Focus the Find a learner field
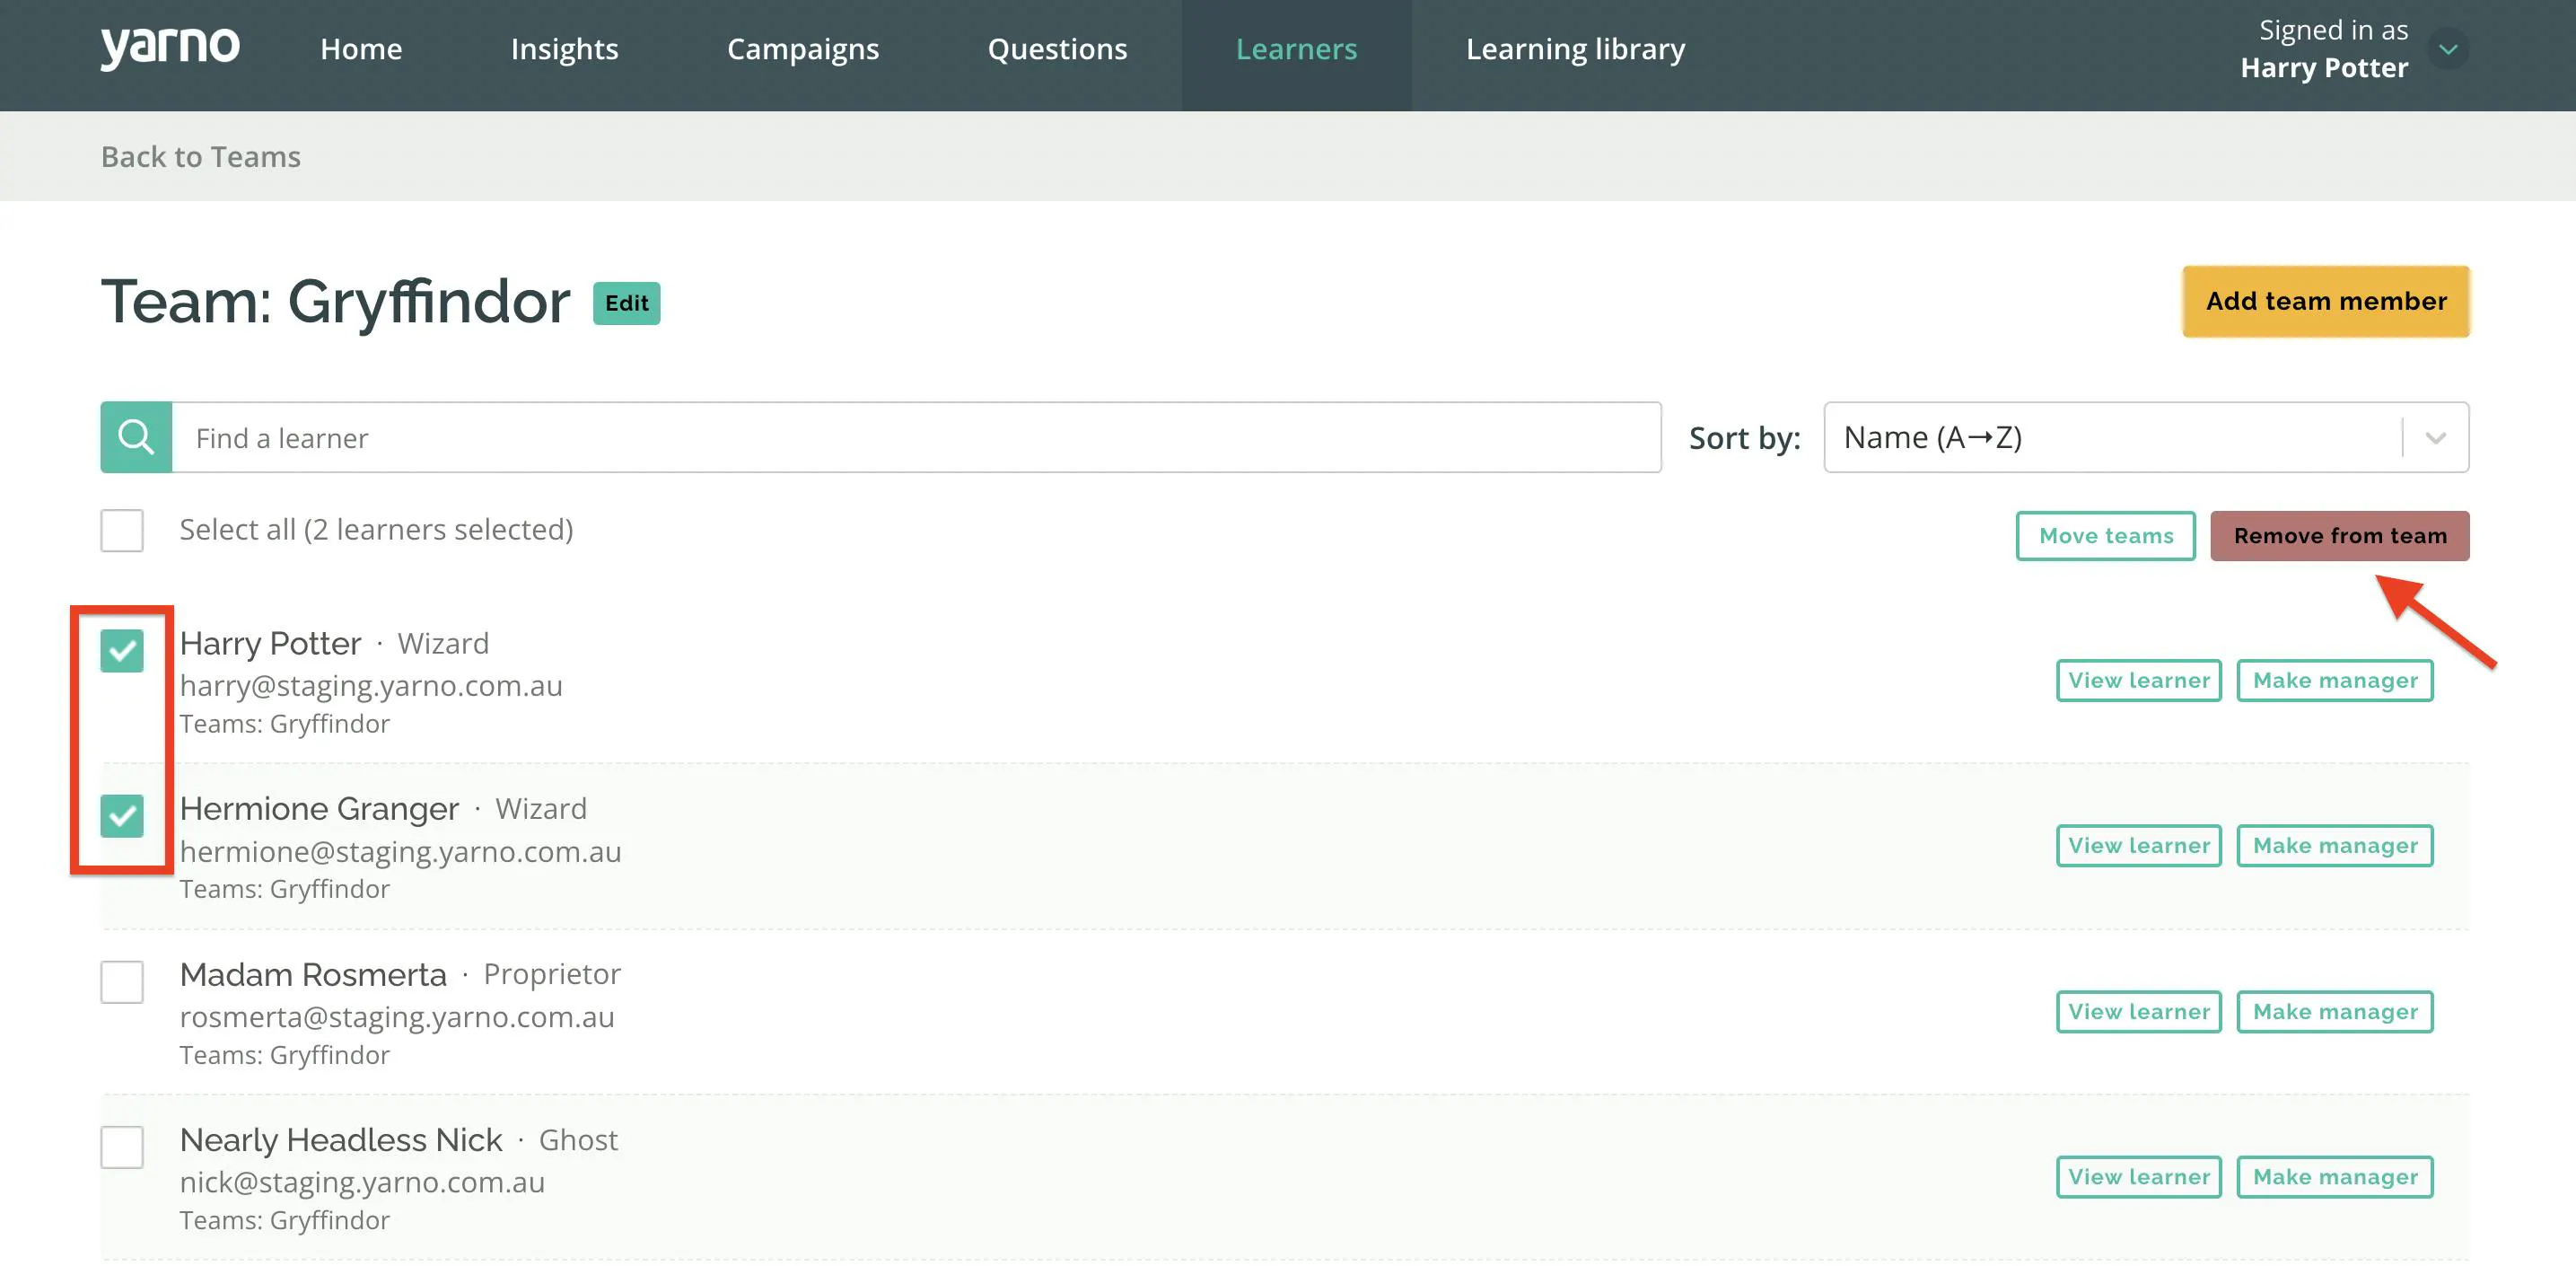The width and height of the screenshot is (2576, 1266). [x=916, y=437]
